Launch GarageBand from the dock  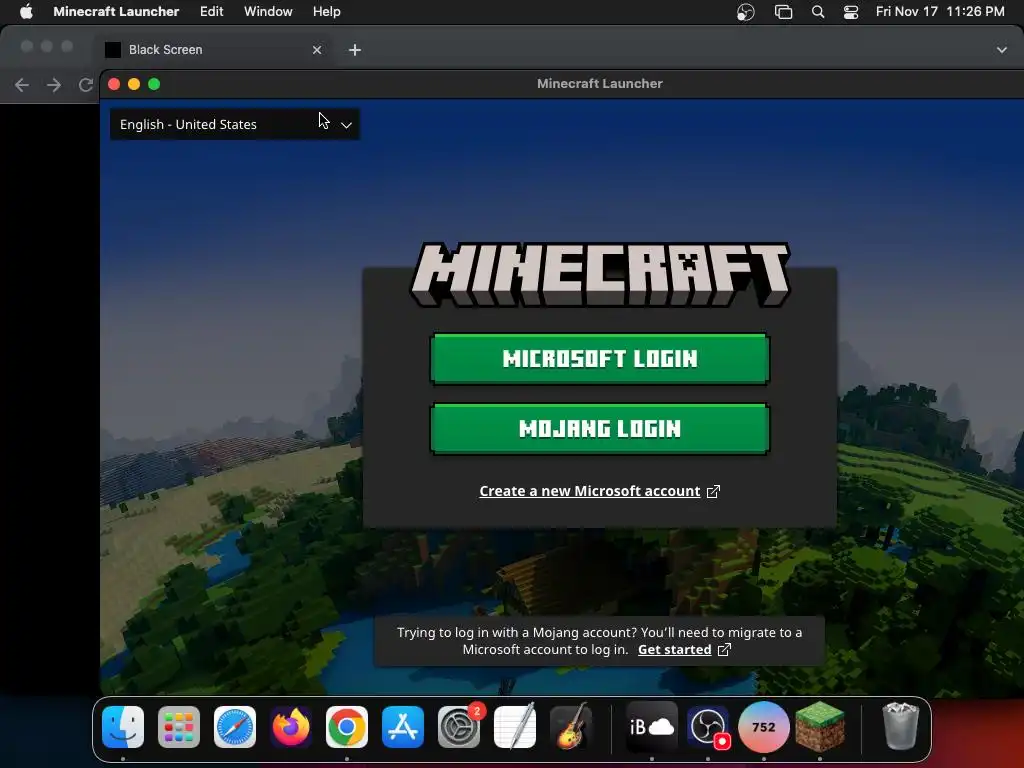[571, 727]
